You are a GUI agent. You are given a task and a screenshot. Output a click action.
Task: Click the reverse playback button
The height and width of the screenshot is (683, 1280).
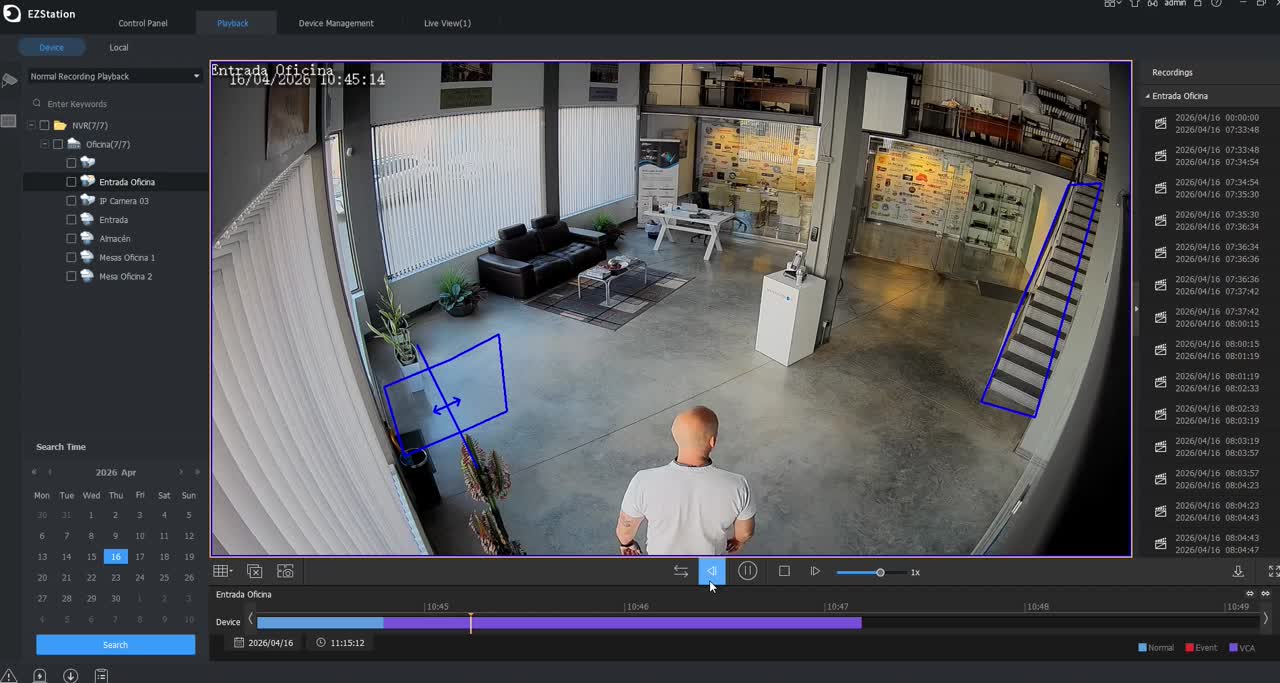(x=712, y=571)
